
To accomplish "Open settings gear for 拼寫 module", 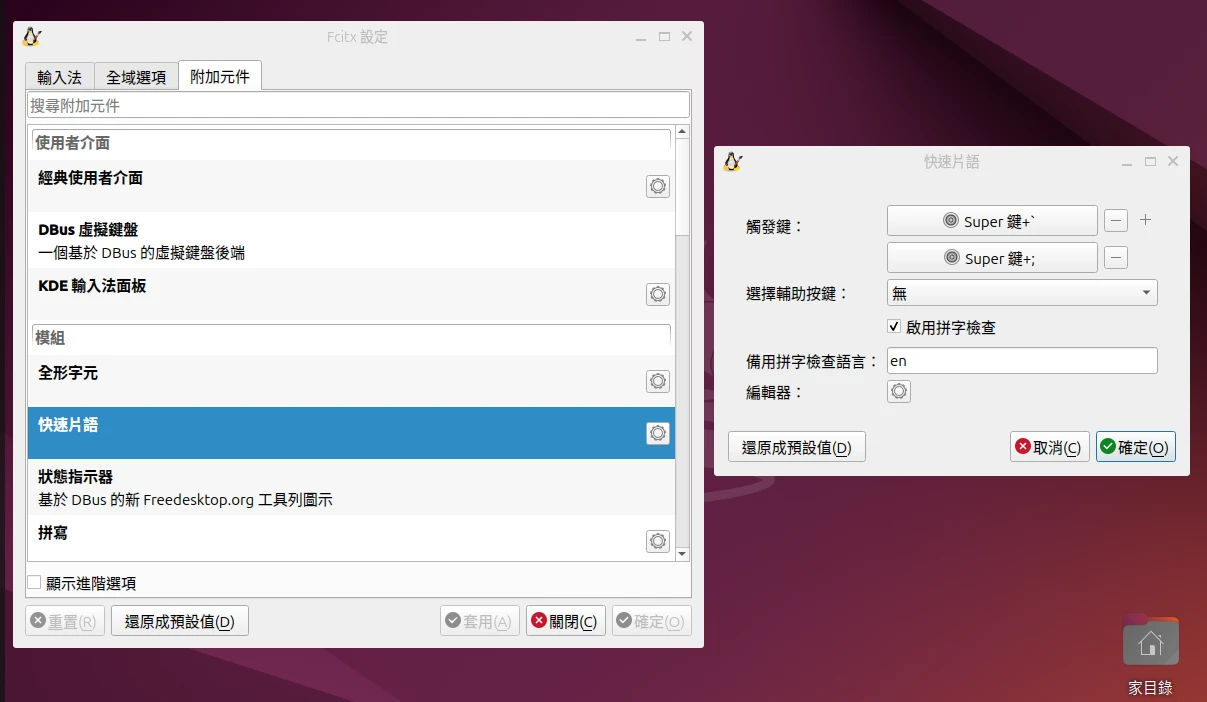I will point(657,541).
